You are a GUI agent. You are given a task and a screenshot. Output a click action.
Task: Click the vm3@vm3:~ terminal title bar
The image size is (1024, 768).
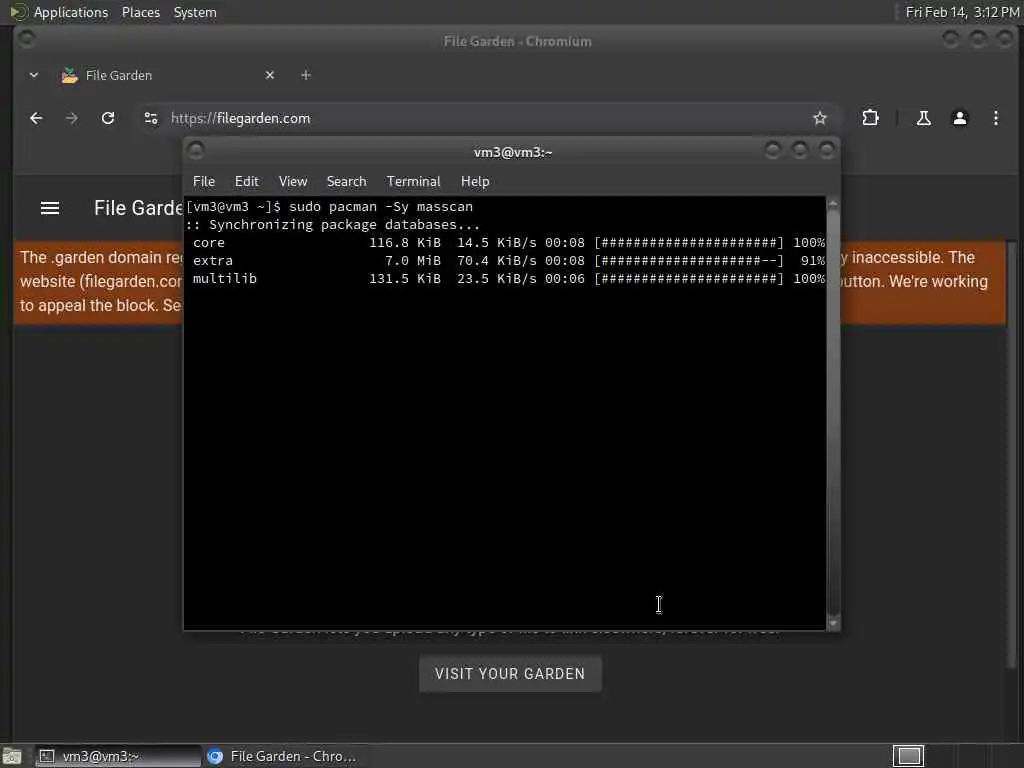[513, 152]
